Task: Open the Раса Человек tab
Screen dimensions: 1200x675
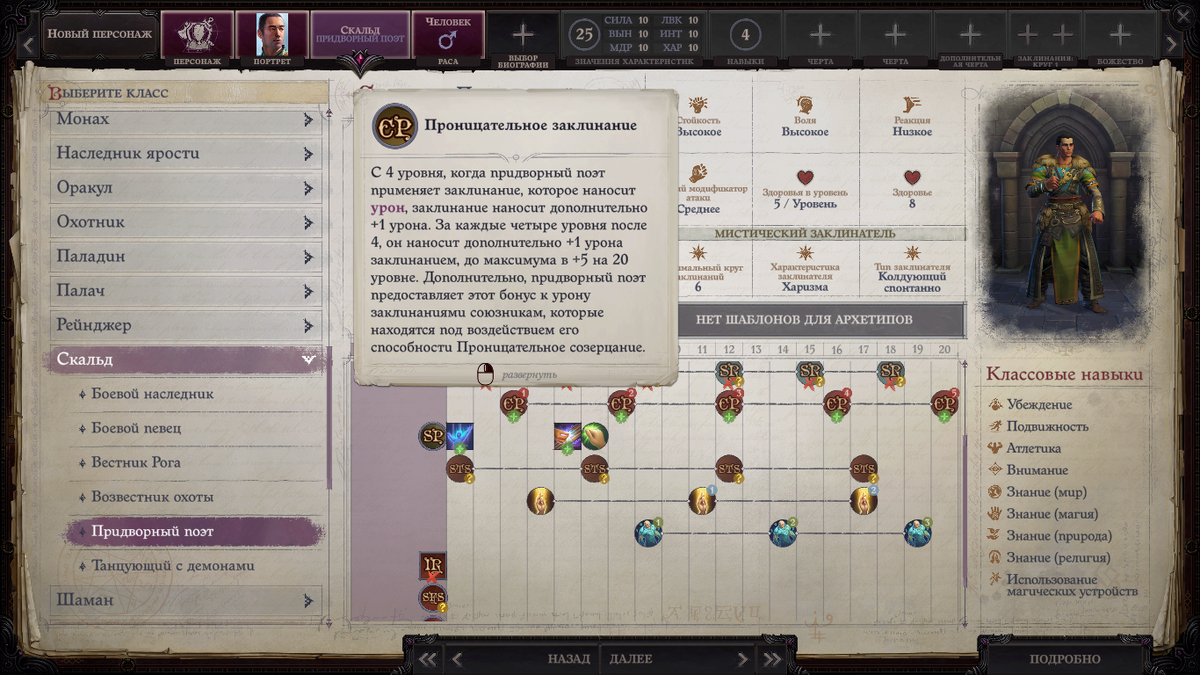Action: [448, 40]
